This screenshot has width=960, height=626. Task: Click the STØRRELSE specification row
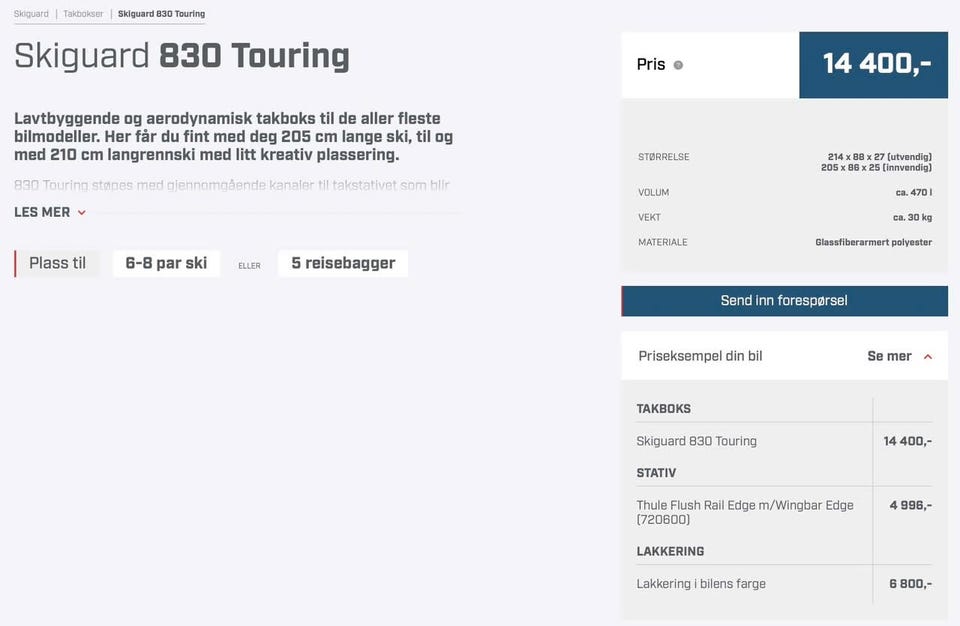click(784, 162)
